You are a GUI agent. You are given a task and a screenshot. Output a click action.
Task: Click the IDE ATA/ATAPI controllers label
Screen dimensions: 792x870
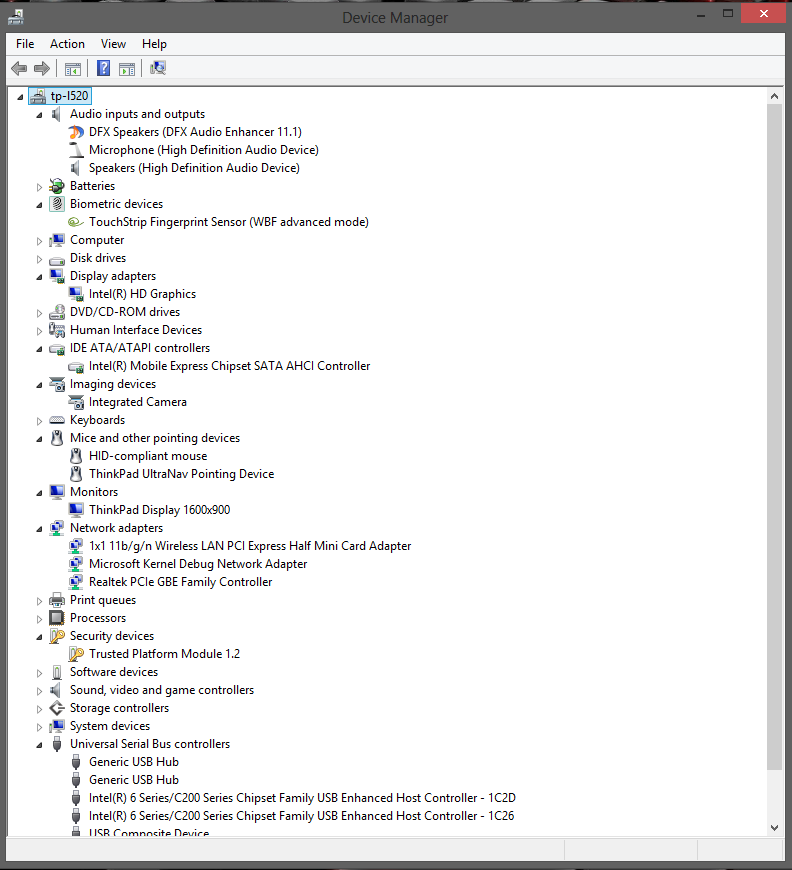(x=140, y=348)
